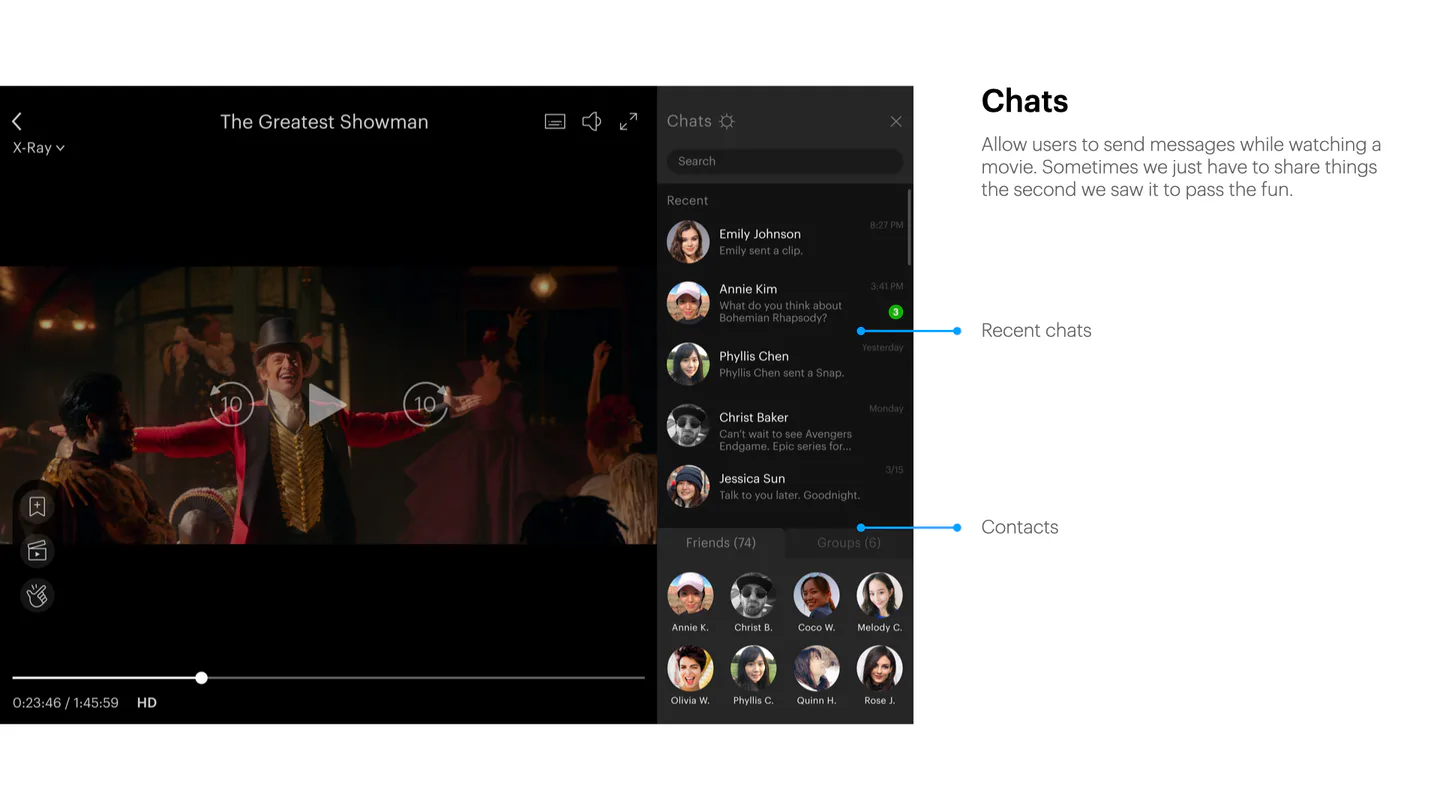Switch to the Groups (6) tab

849,543
